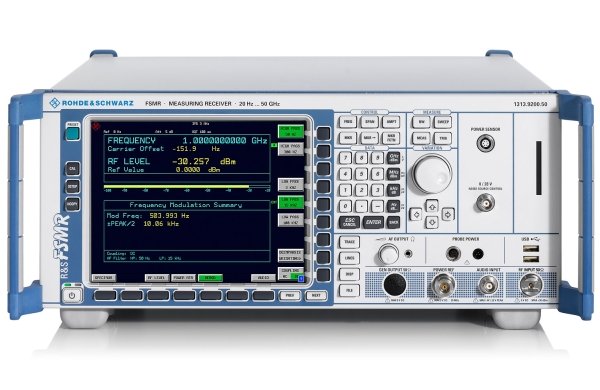Tap the number 7 key

coord(346,158)
